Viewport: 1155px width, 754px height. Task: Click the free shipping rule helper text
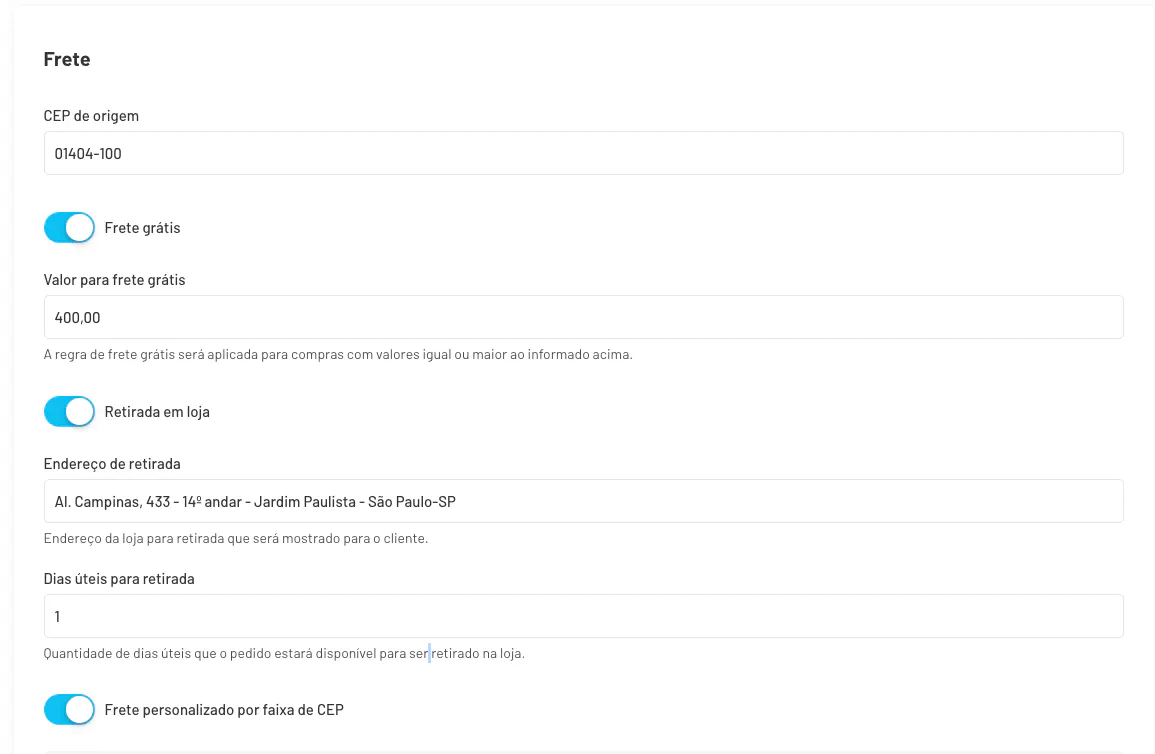pos(338,354)
